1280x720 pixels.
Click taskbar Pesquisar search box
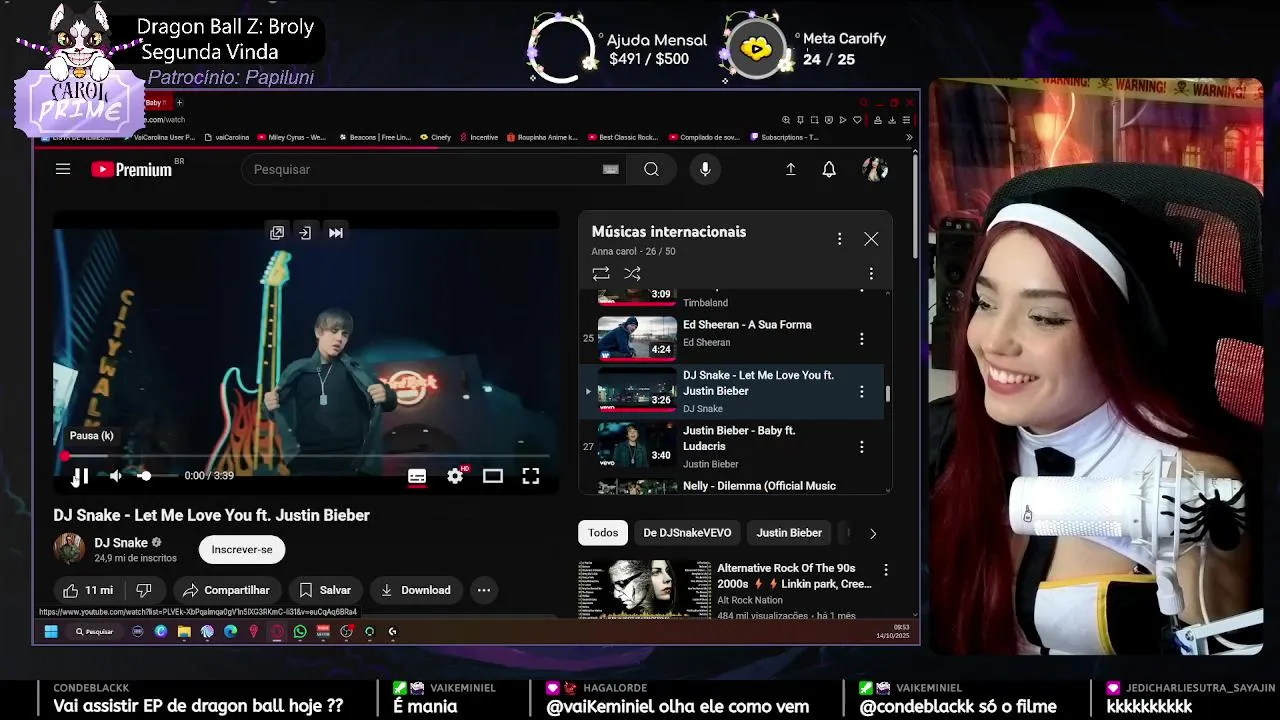(95, 631)
